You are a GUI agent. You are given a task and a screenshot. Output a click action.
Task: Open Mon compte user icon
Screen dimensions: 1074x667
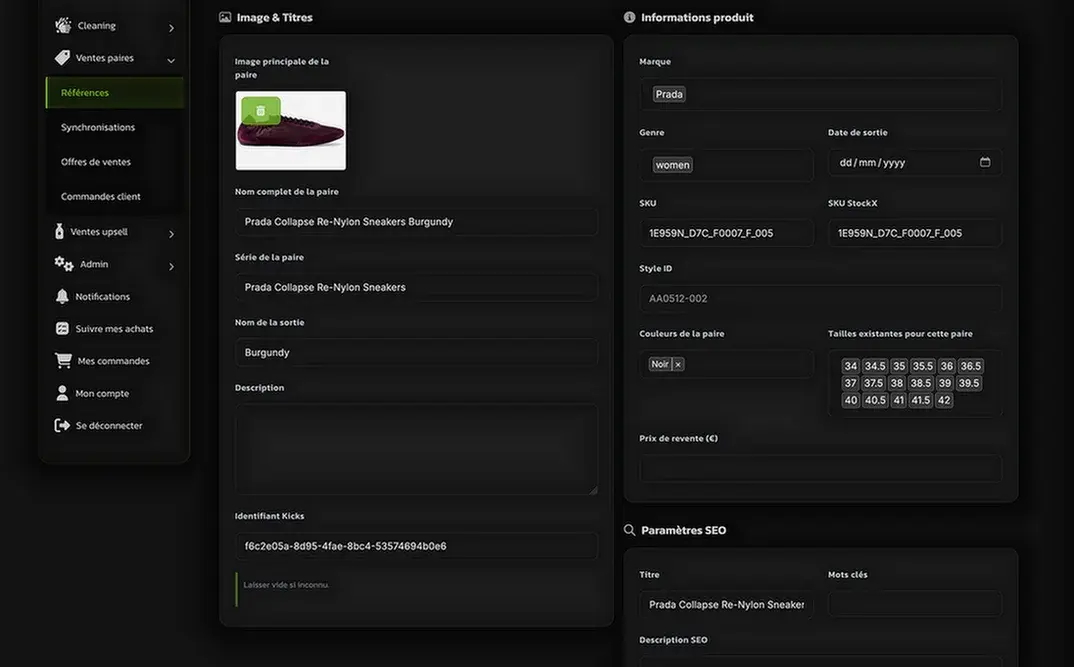[62, 393]
